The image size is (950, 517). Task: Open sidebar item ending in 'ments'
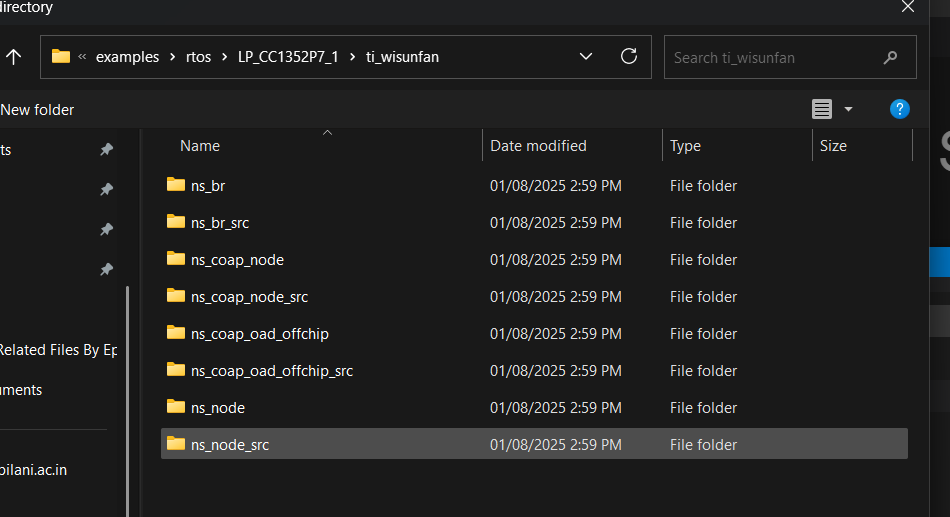click(x=21, y=390)
